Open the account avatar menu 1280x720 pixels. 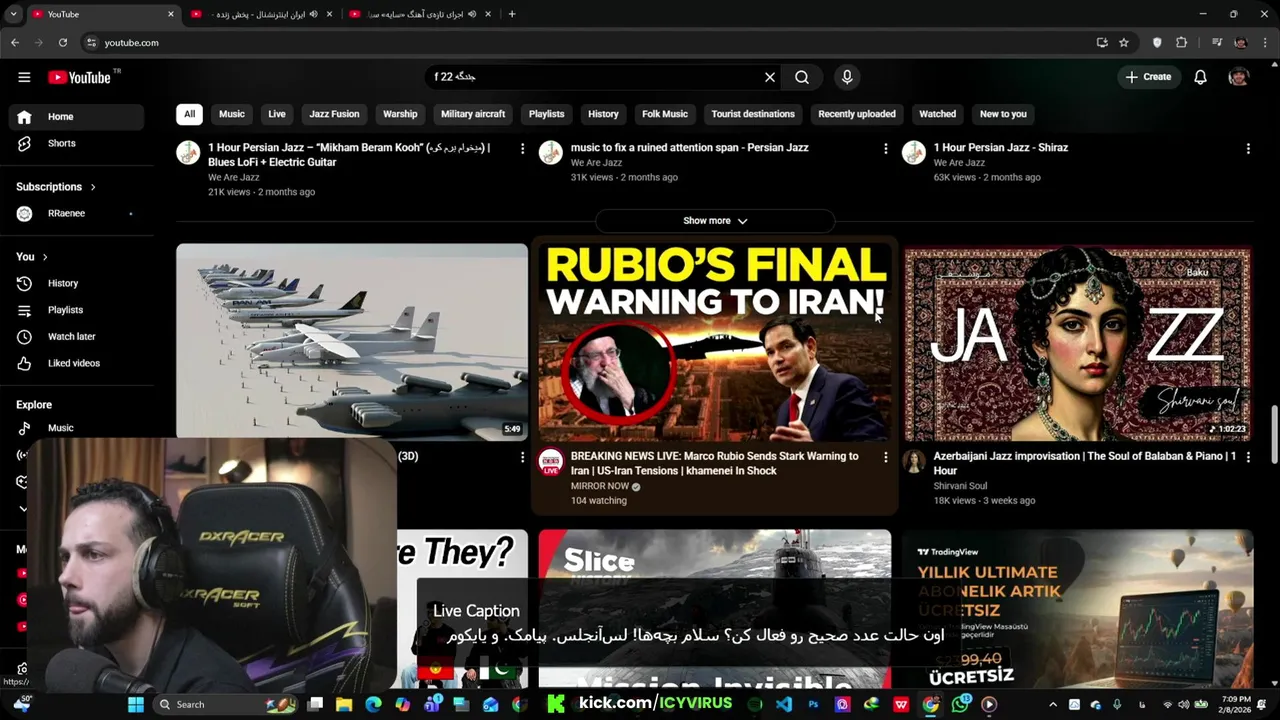[x=1239, y=77]
